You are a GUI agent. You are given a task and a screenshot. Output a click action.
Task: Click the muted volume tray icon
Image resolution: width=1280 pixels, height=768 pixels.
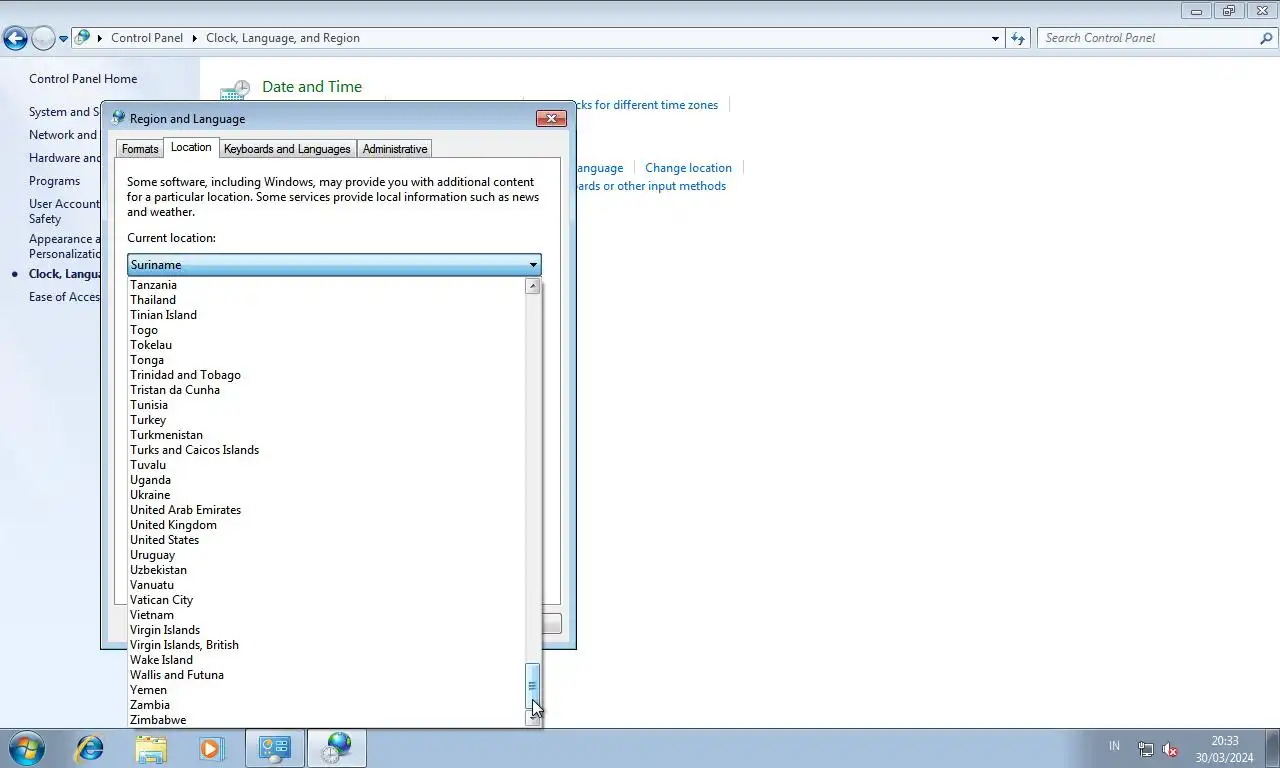click(1170, 749)
